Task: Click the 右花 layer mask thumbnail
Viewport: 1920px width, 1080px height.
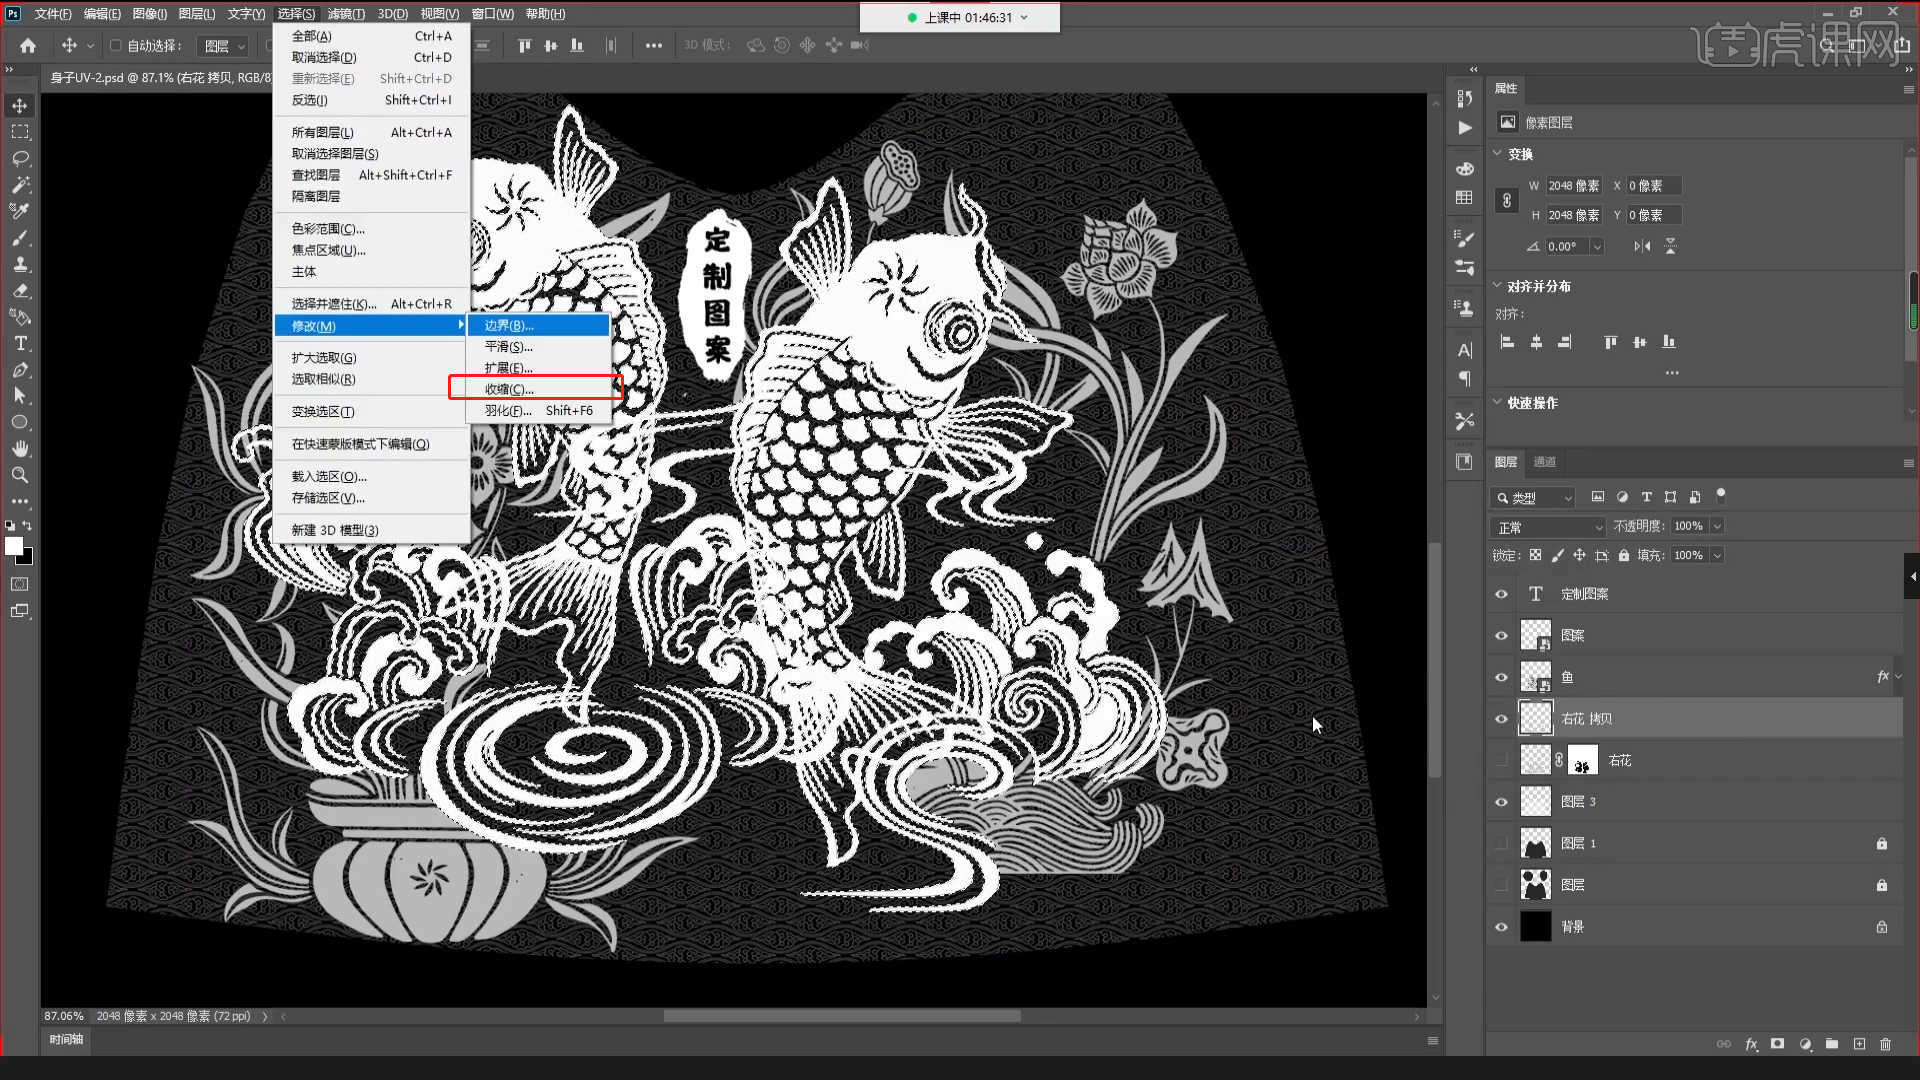Action: point(1582,761)
